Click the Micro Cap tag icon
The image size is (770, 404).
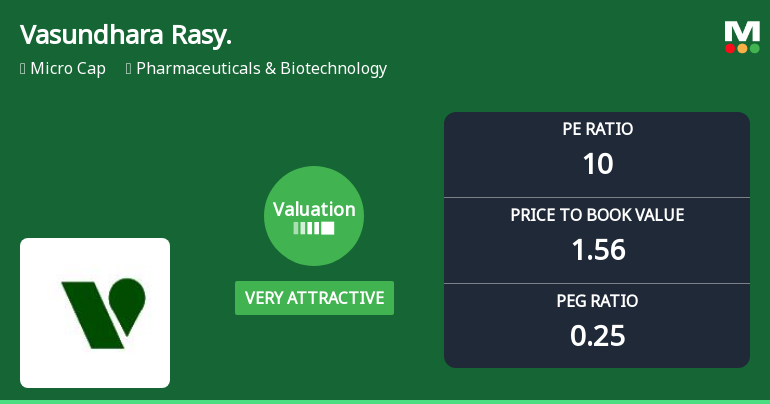pyautogui.click(x=23, y=69)
